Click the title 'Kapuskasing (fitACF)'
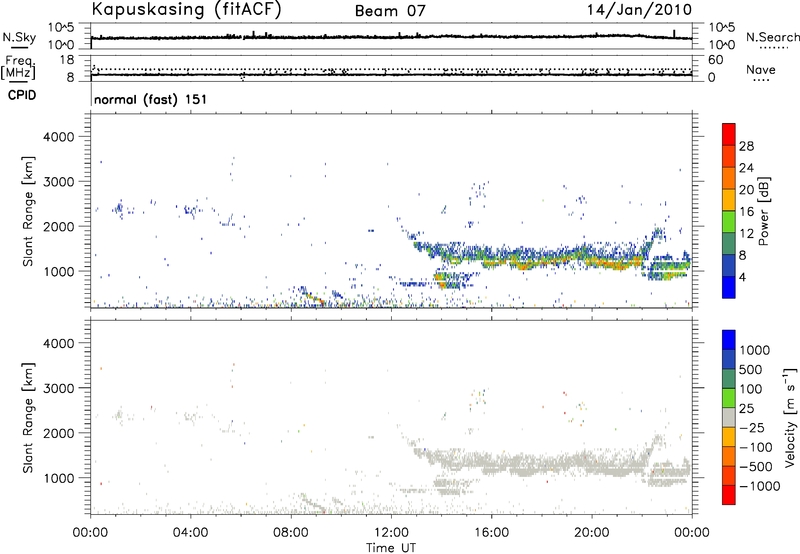 [x=186, y=9]
